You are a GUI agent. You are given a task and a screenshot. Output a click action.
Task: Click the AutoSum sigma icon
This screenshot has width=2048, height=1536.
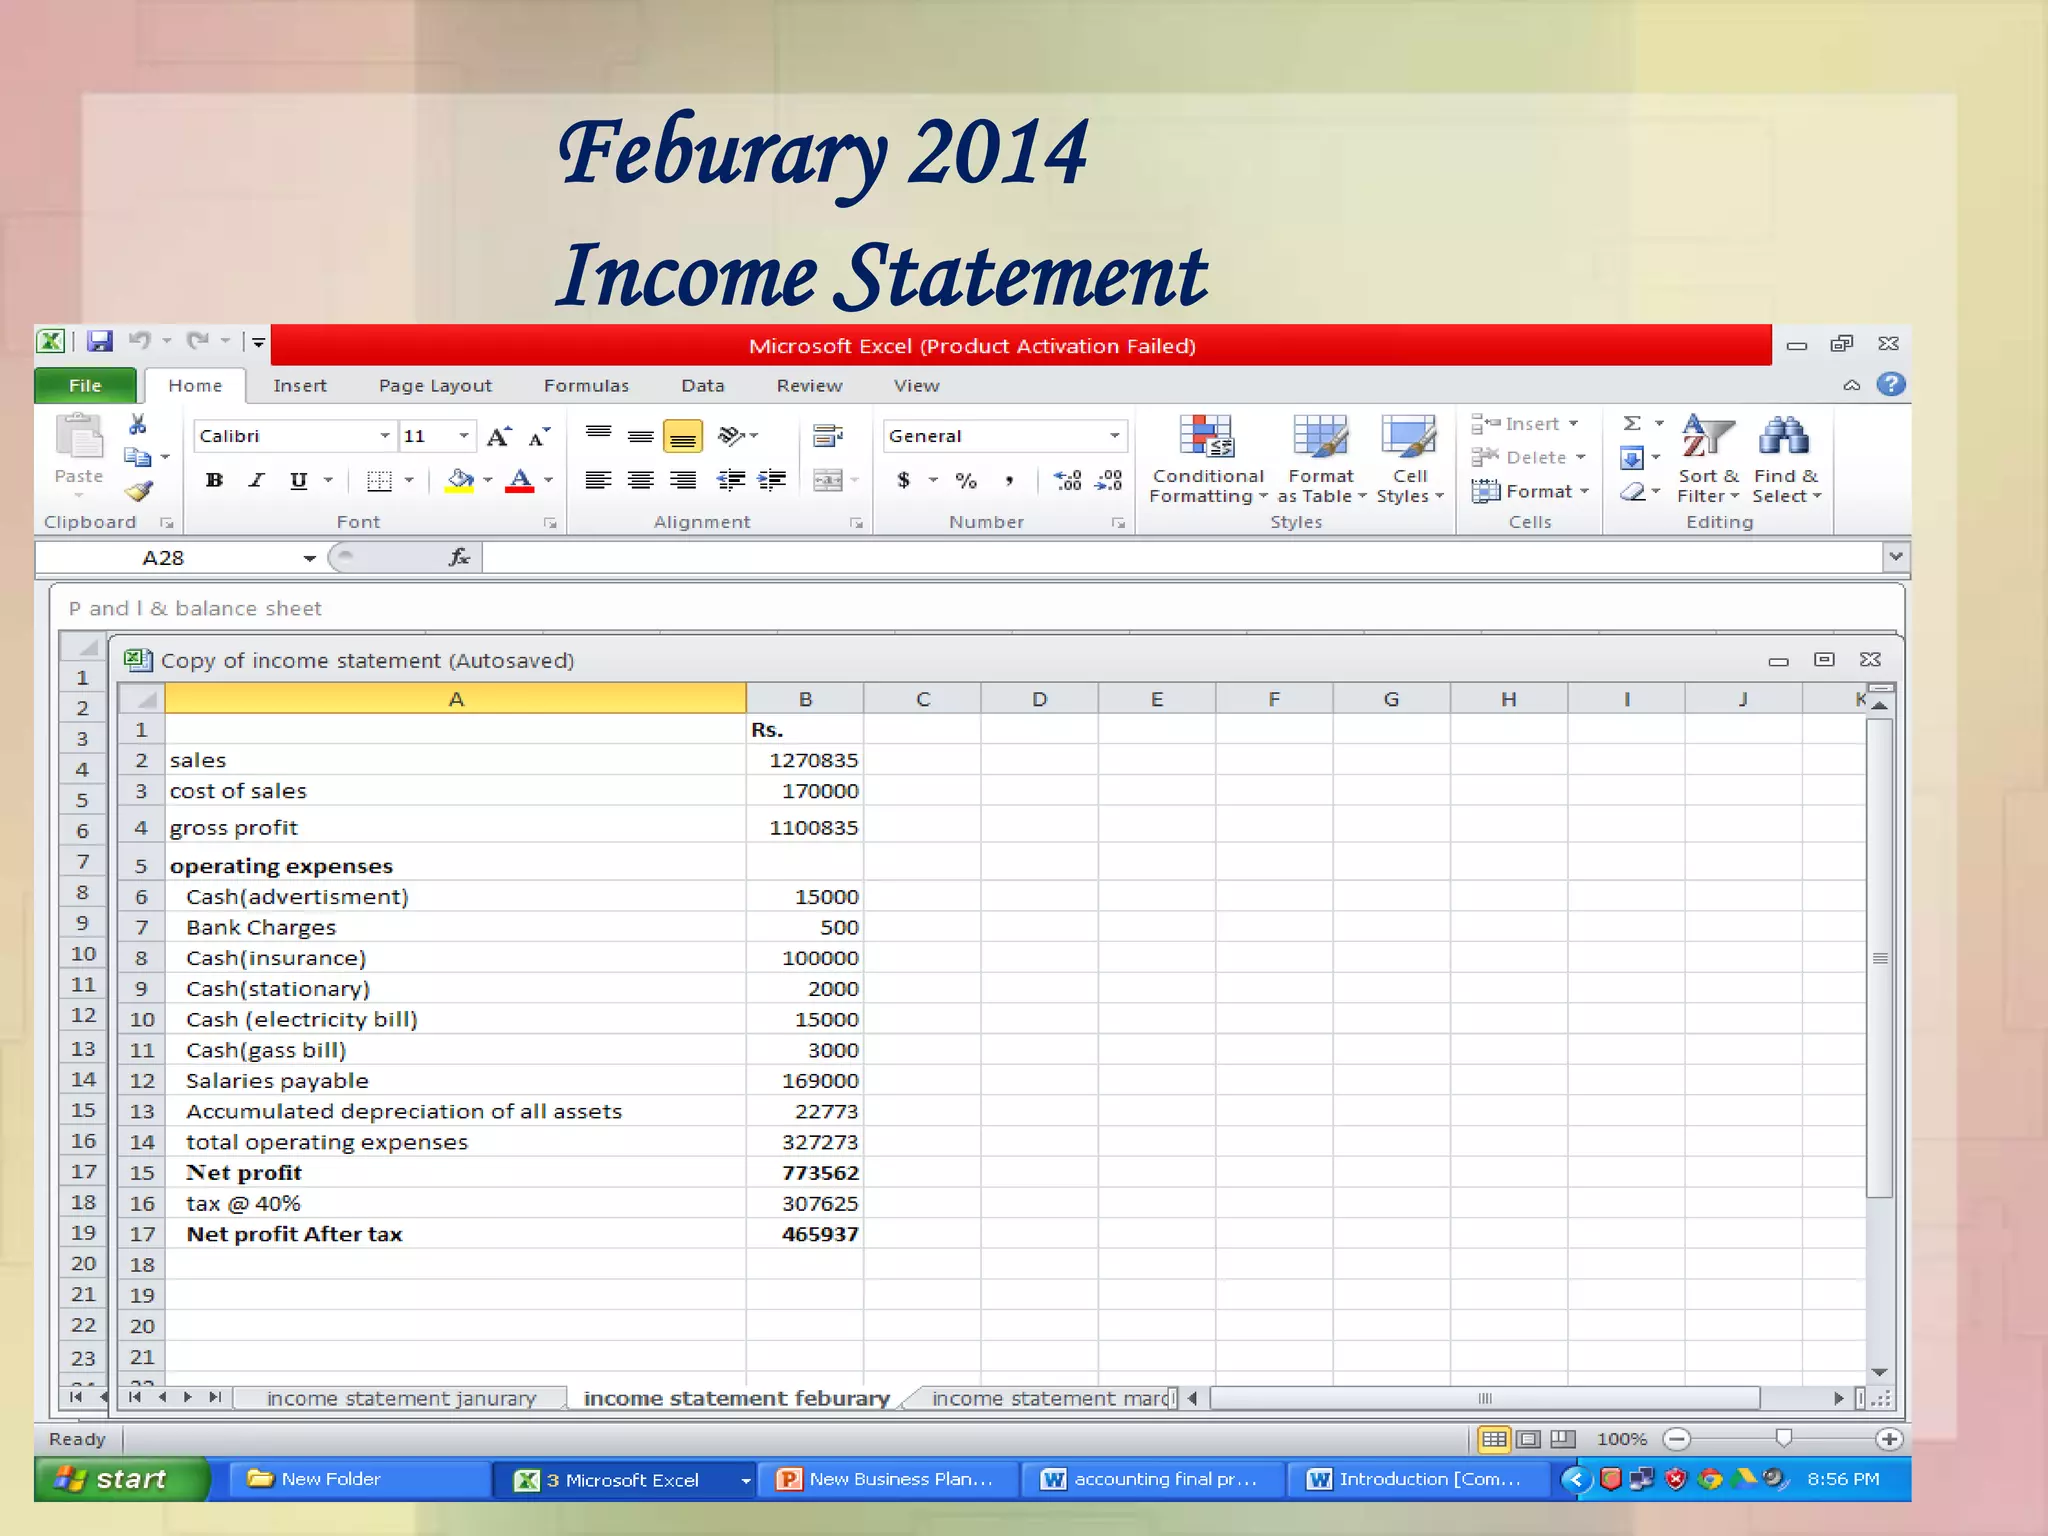1632,424
